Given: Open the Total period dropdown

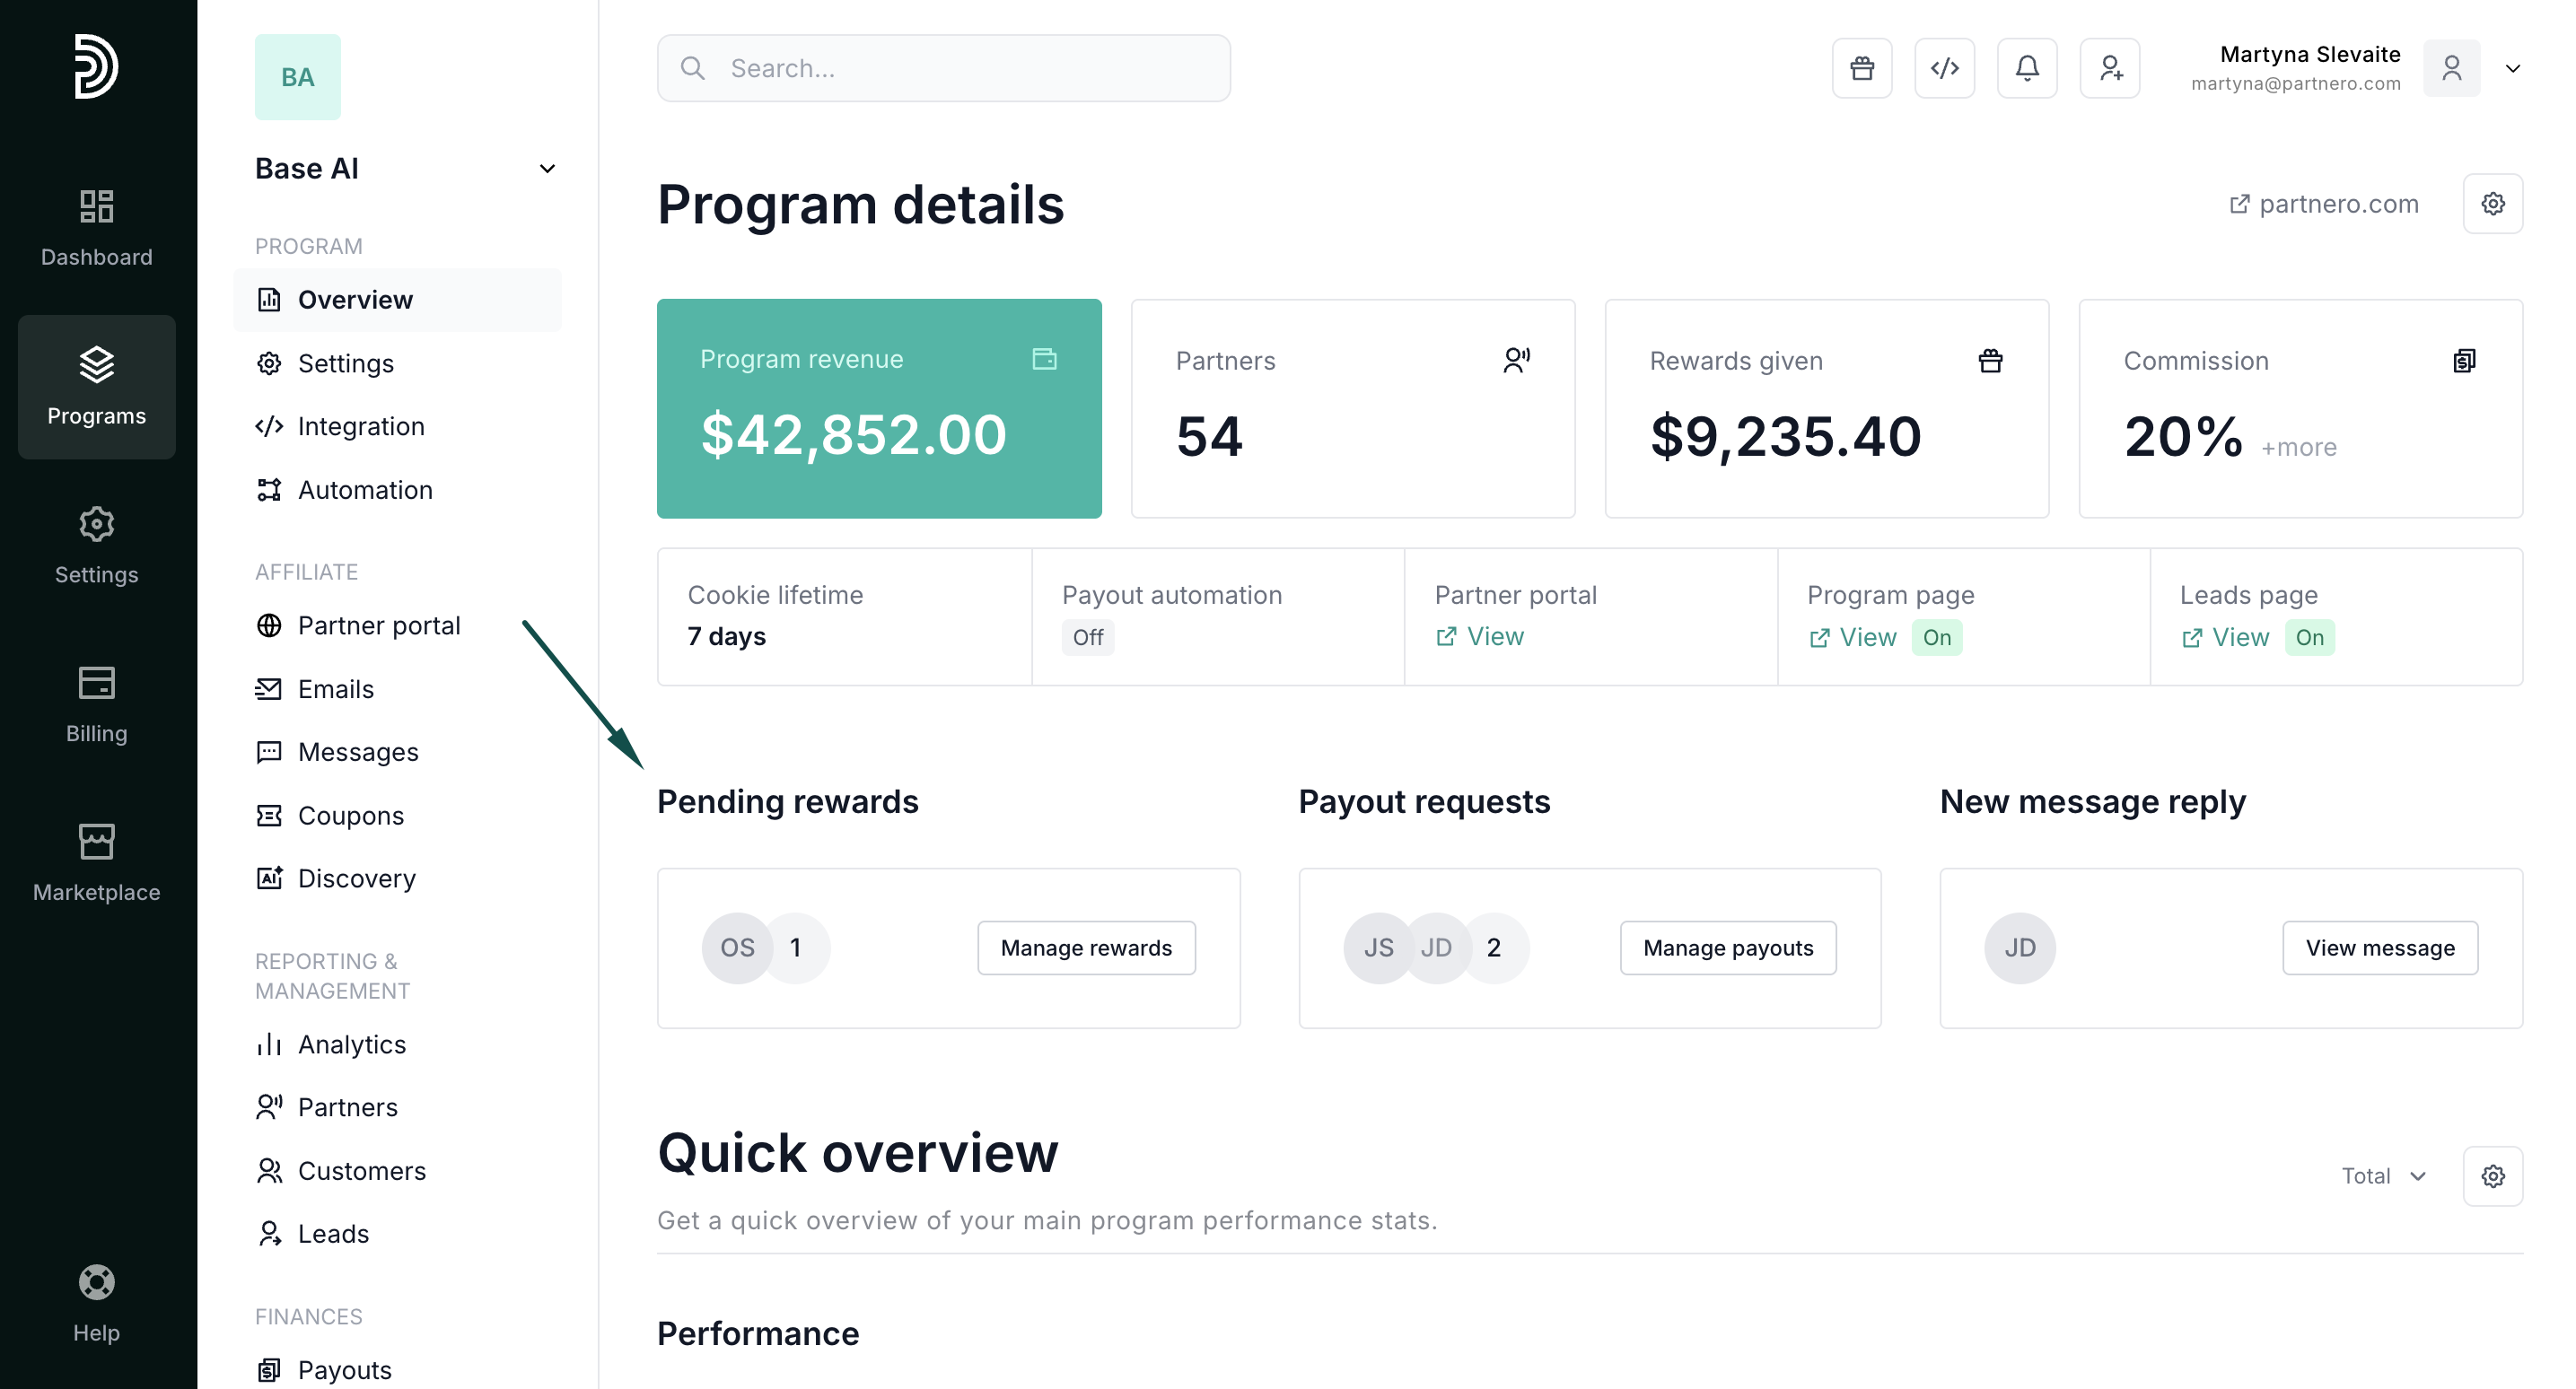Looking at the screenshot, I should pos(2384,1176).
